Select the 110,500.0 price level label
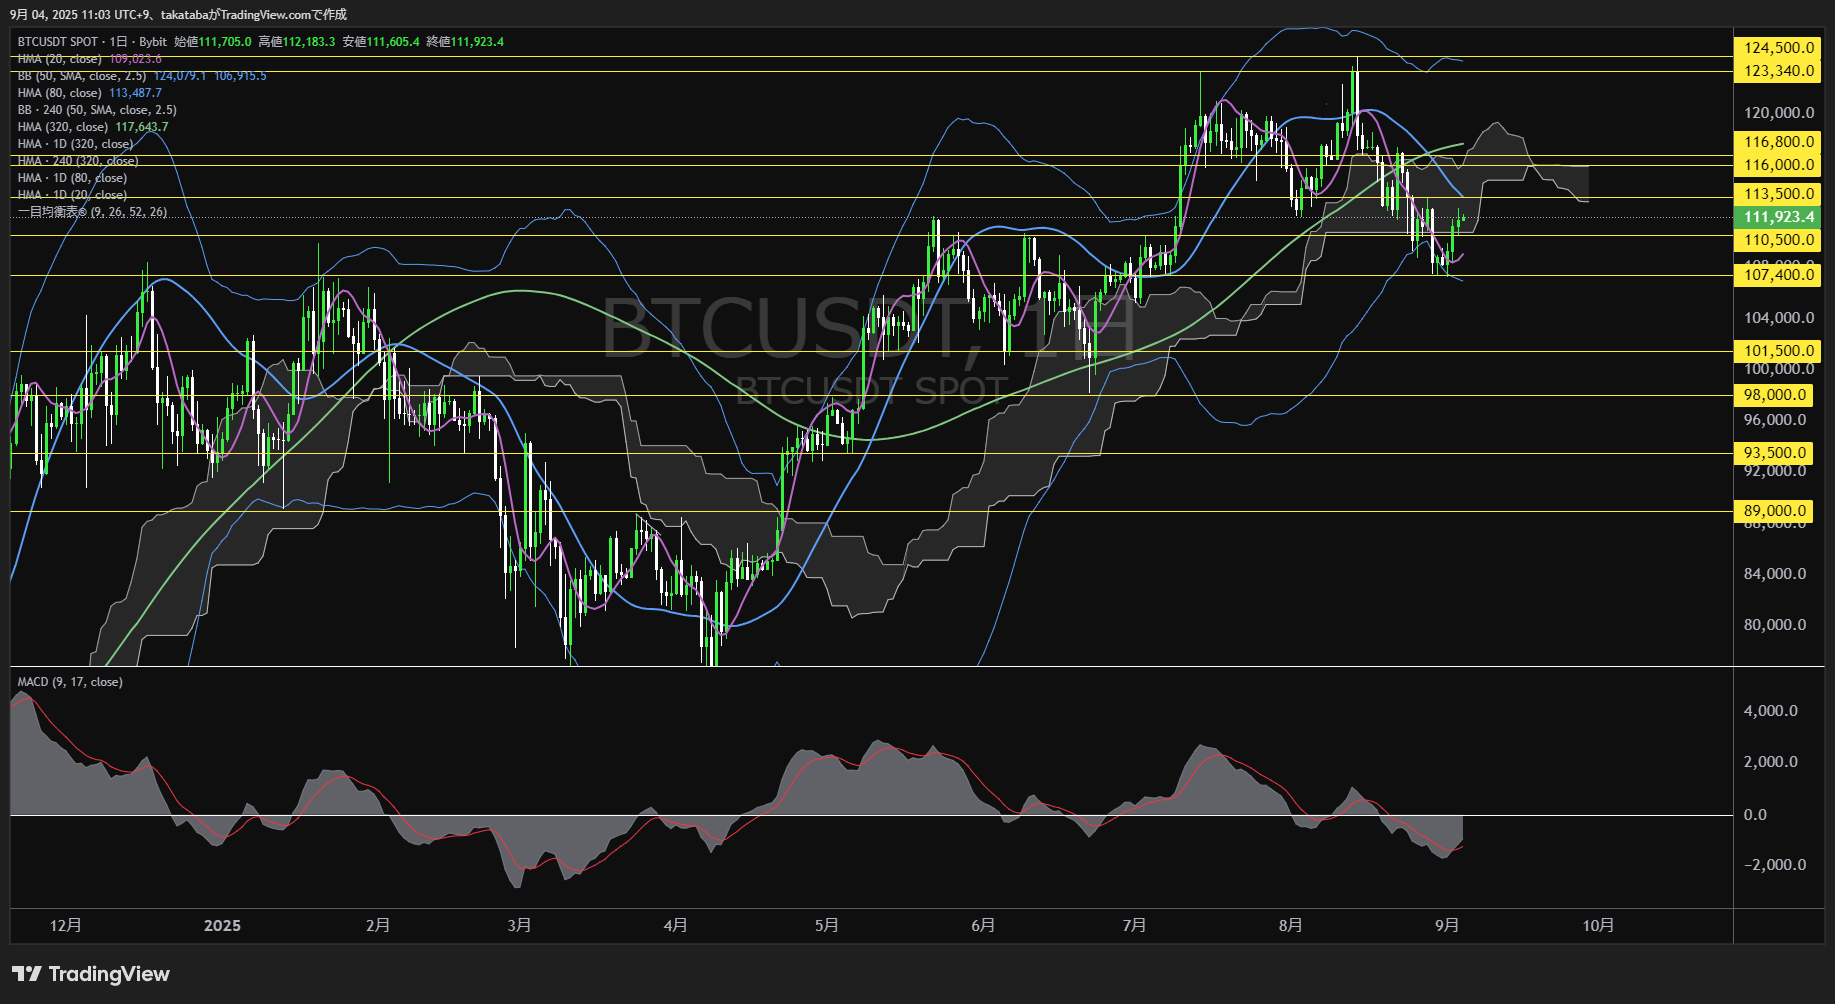 click(1777, 240)
